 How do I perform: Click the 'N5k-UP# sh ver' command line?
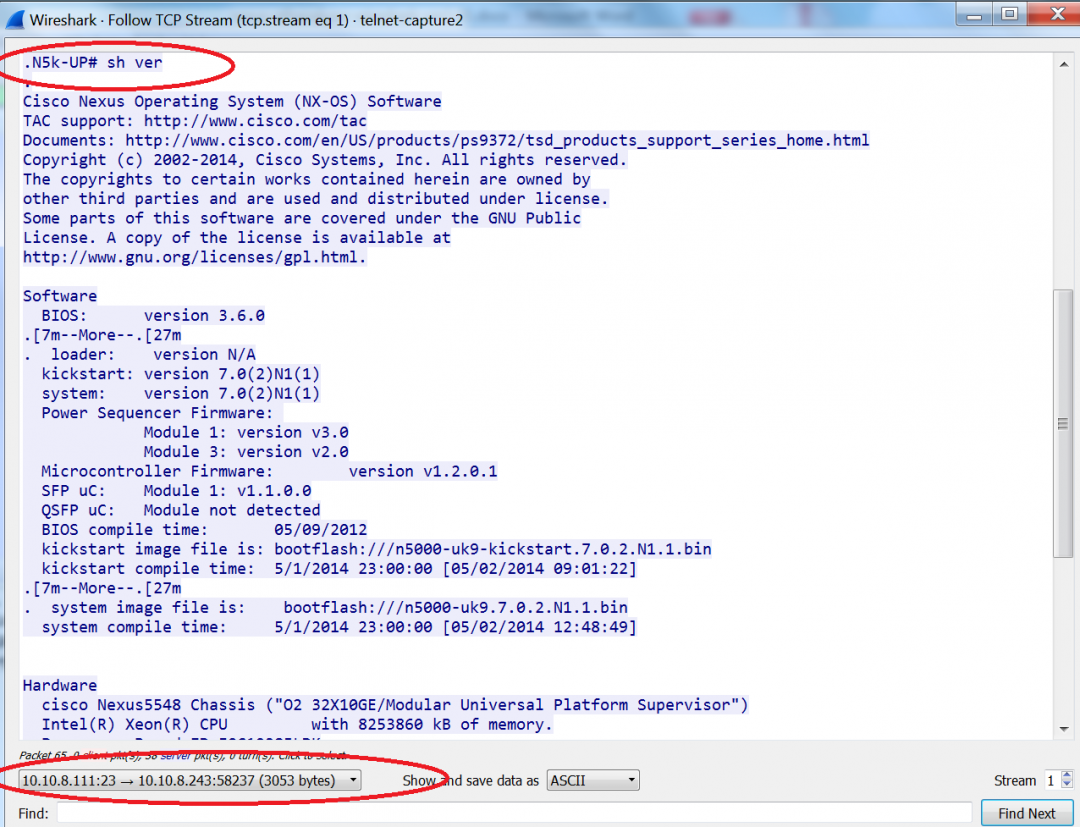click(x=96, y=62)
